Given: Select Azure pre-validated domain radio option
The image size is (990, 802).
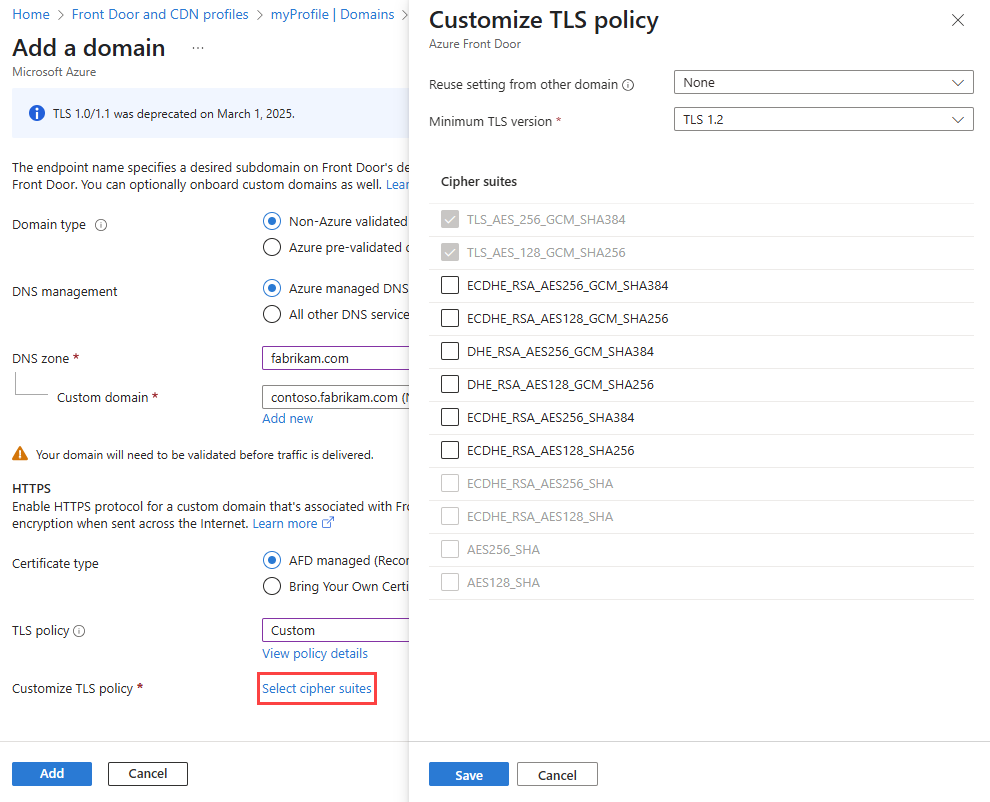Looking at the screenshot, I should click(x=271, y=247).
